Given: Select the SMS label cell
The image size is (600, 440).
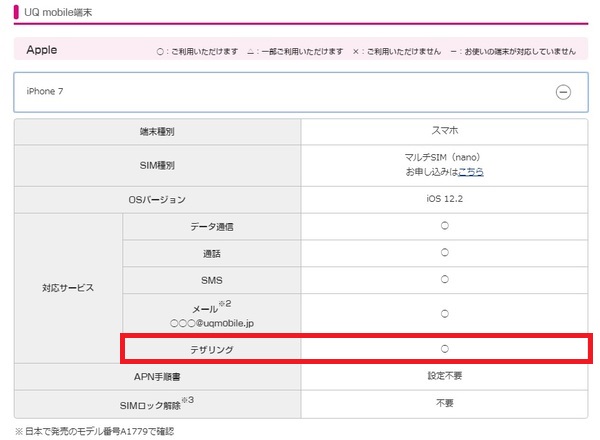Looking at the screenshot, I should click(212, 280).
